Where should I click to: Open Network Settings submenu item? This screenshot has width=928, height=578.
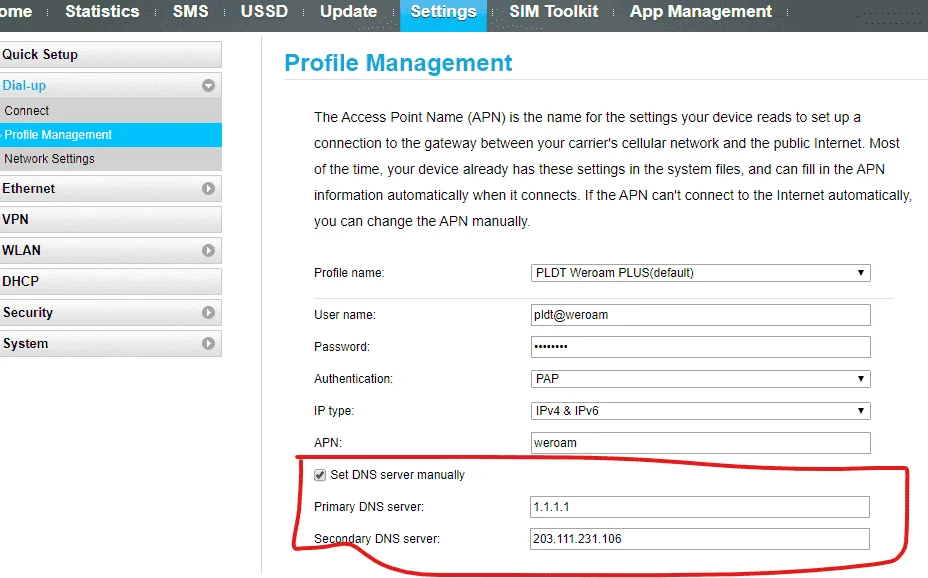(x=111, y=159)
